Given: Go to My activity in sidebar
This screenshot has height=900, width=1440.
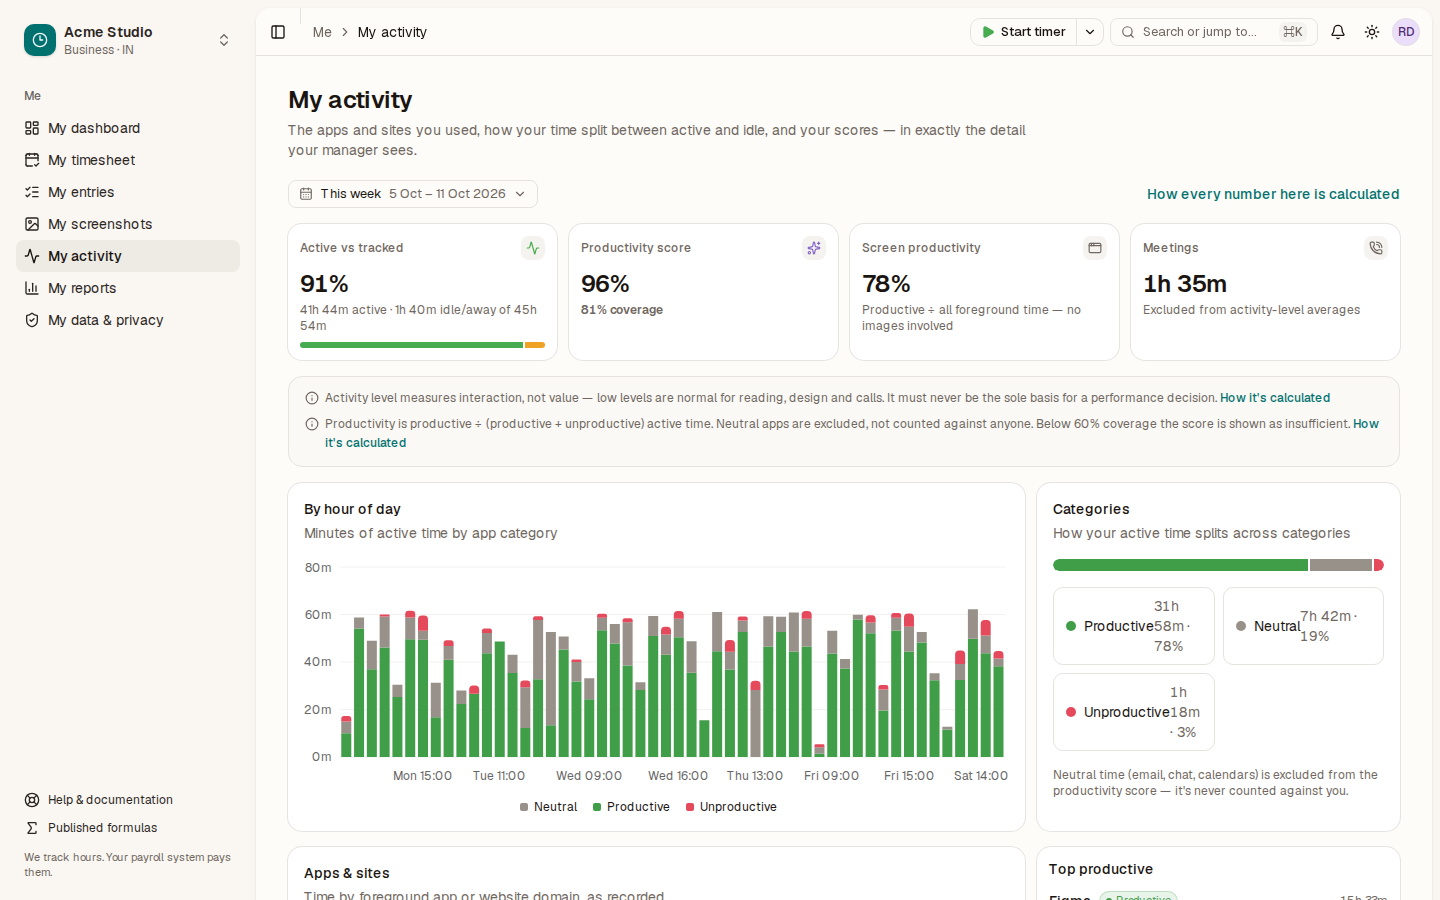Looking at the screenshot, I should click(x=128, y=256).
